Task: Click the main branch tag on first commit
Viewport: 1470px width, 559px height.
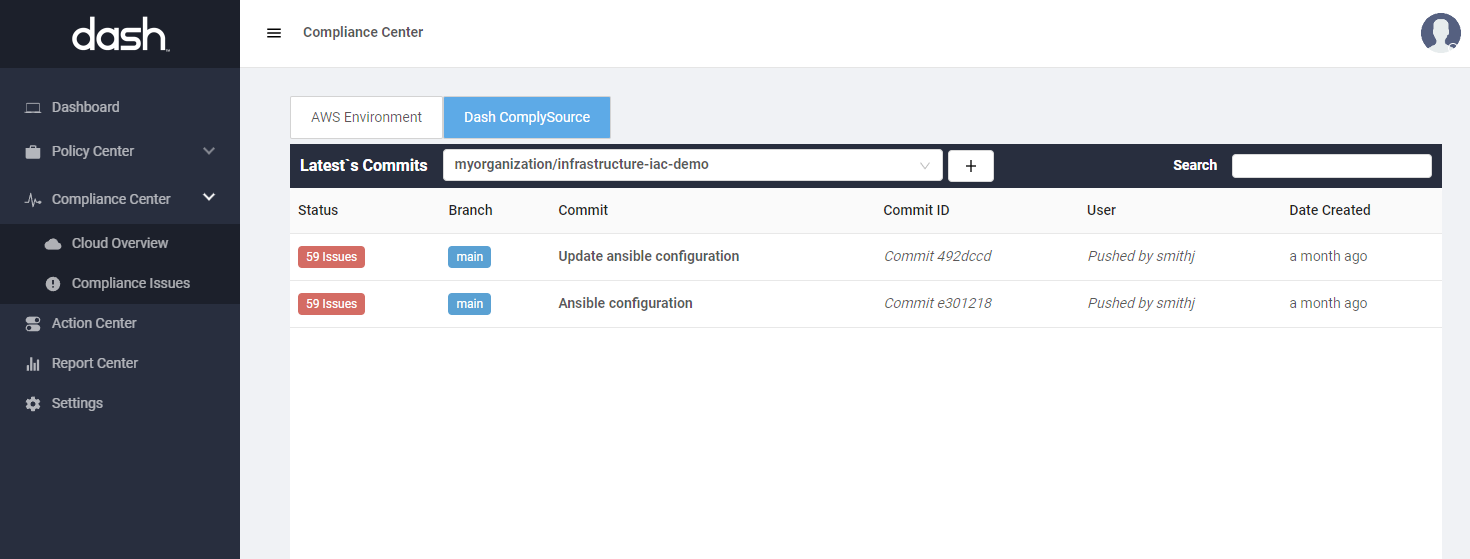Action: point(469,257)
